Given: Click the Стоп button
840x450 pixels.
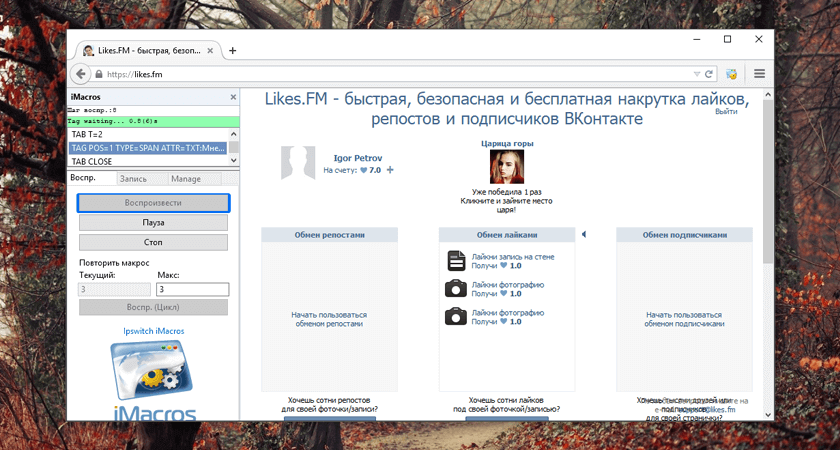Looking at the screenshot, I should 153,242.
